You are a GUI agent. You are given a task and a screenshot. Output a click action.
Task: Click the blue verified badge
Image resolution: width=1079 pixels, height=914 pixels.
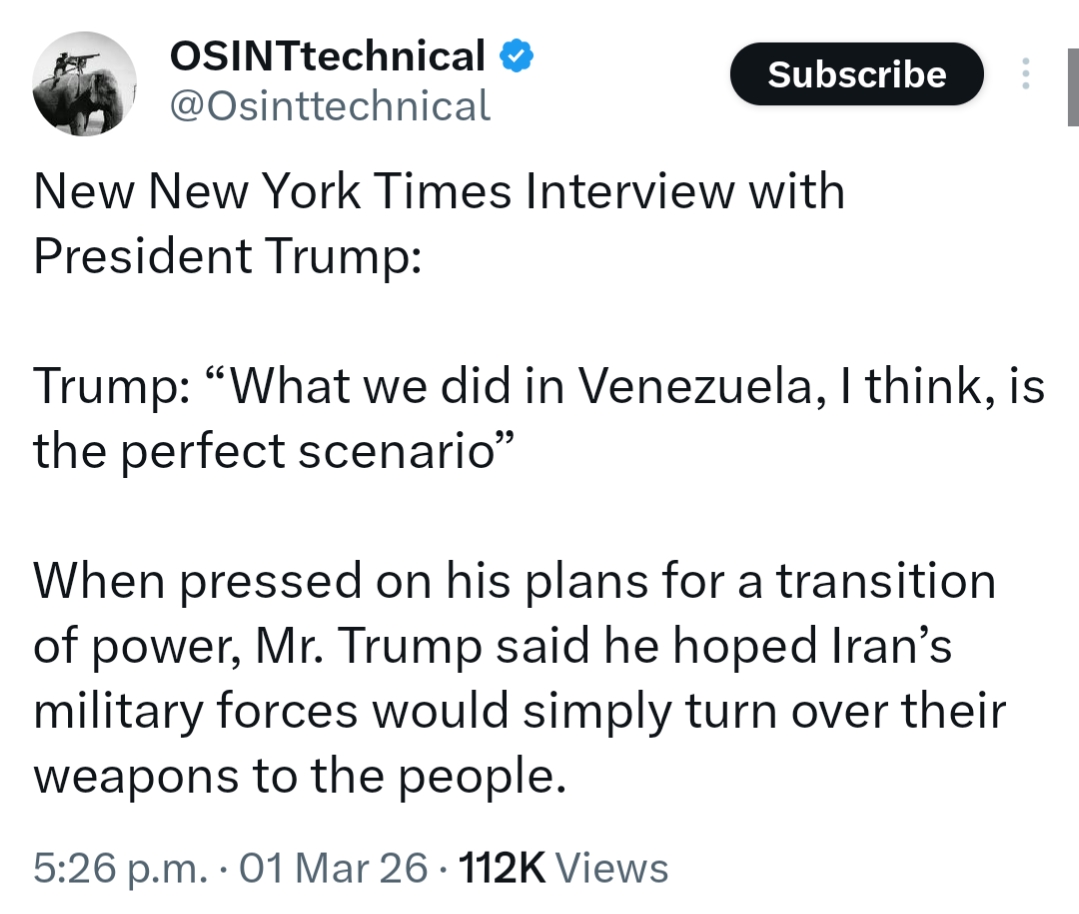[x=516, y=57]
